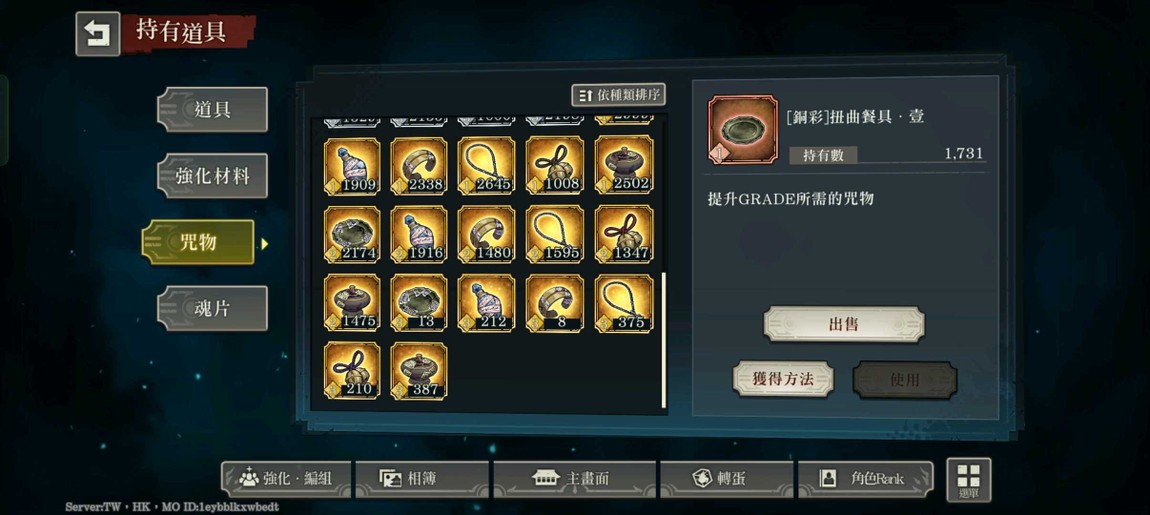Open sort order 依種類排序 dropdown

(x=618, y=95)
